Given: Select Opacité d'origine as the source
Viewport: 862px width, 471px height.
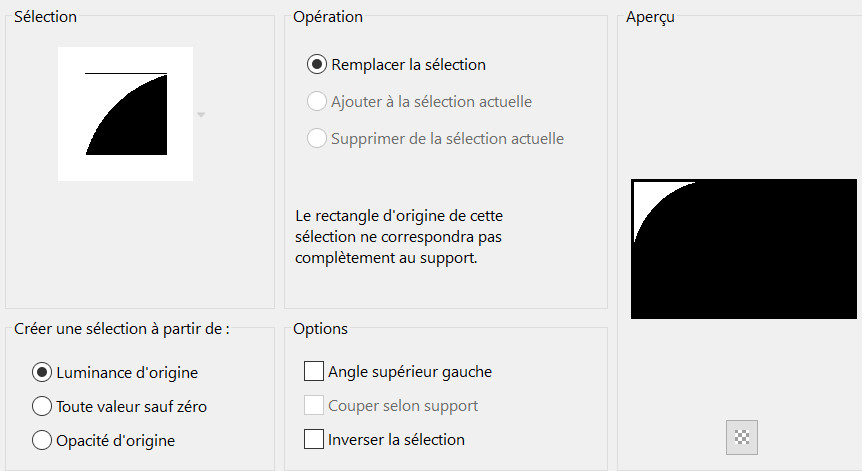Looking at the screenshot, I should (42, 439).
